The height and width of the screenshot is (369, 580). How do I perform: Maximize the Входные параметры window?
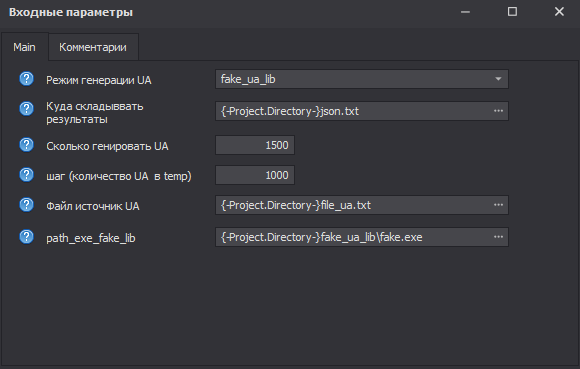(512, 12)
